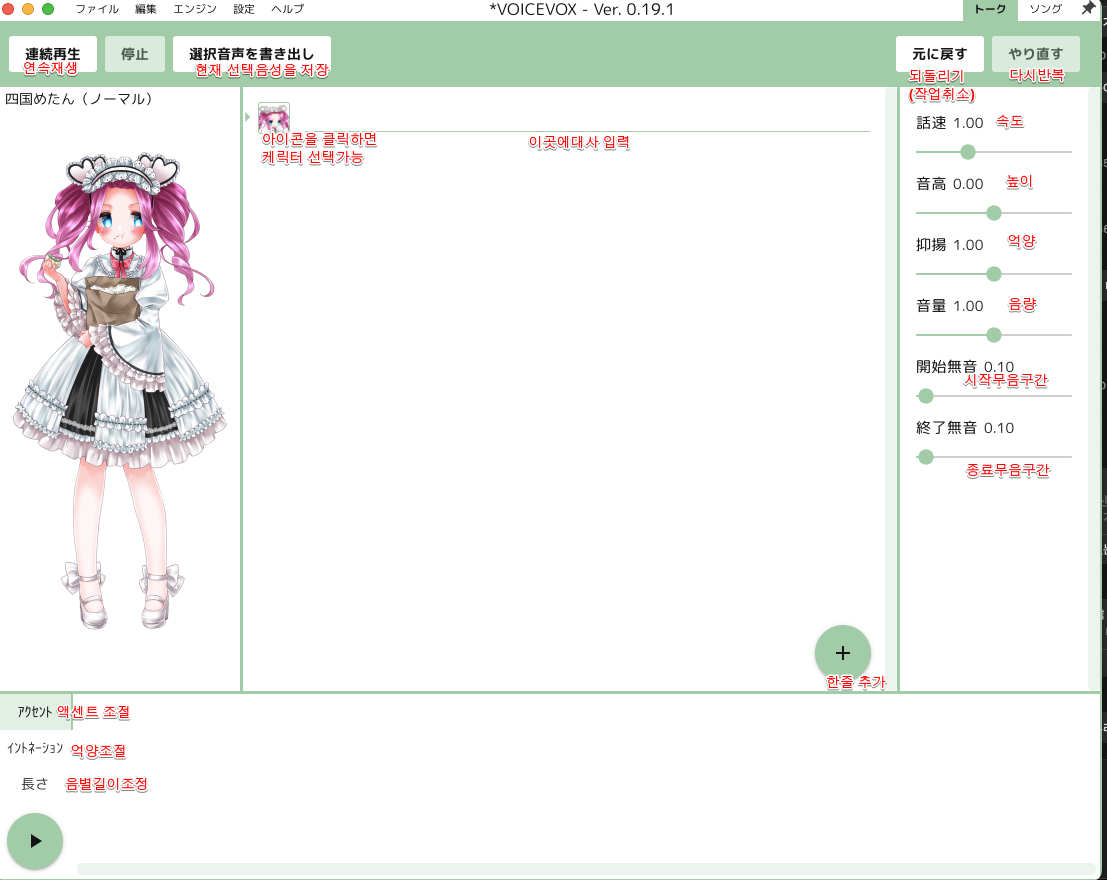
Task: Switch to the トーク tab
Action: [990, 9]
